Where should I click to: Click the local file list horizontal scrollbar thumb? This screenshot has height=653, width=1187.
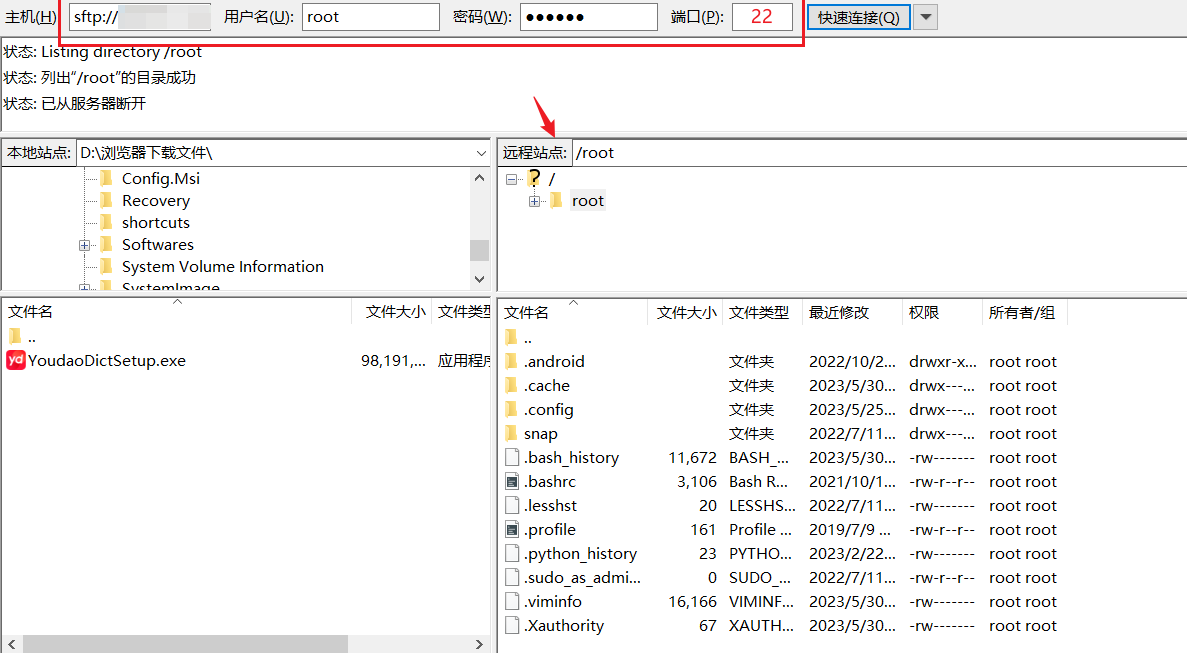click(185, 644)
